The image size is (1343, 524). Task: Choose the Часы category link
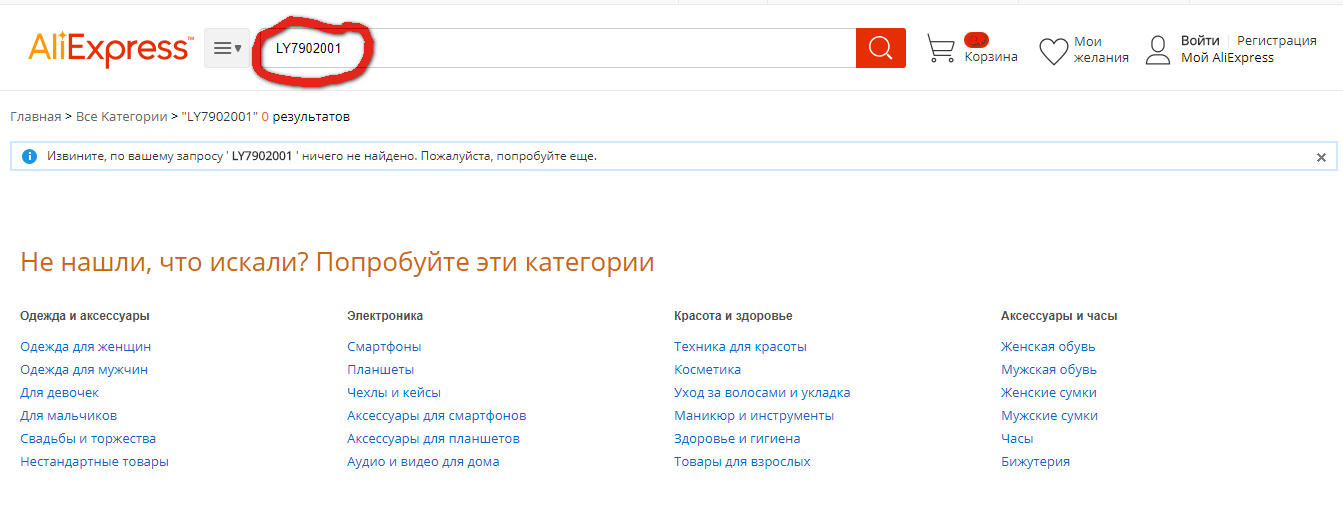click(1017, 439)
